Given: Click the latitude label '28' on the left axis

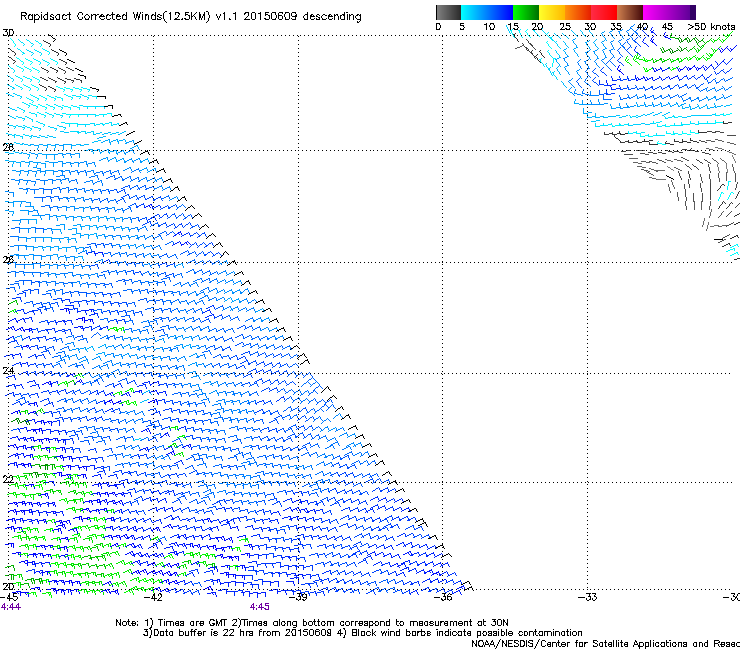Looking at the screenshot, I should (x=8, y=147).
